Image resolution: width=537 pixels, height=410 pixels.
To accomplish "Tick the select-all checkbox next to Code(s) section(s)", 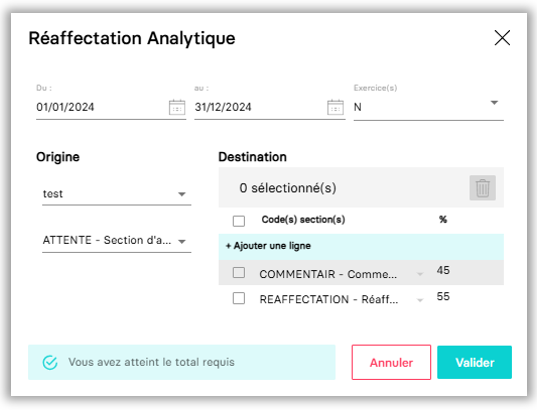I will pos(239,221).
